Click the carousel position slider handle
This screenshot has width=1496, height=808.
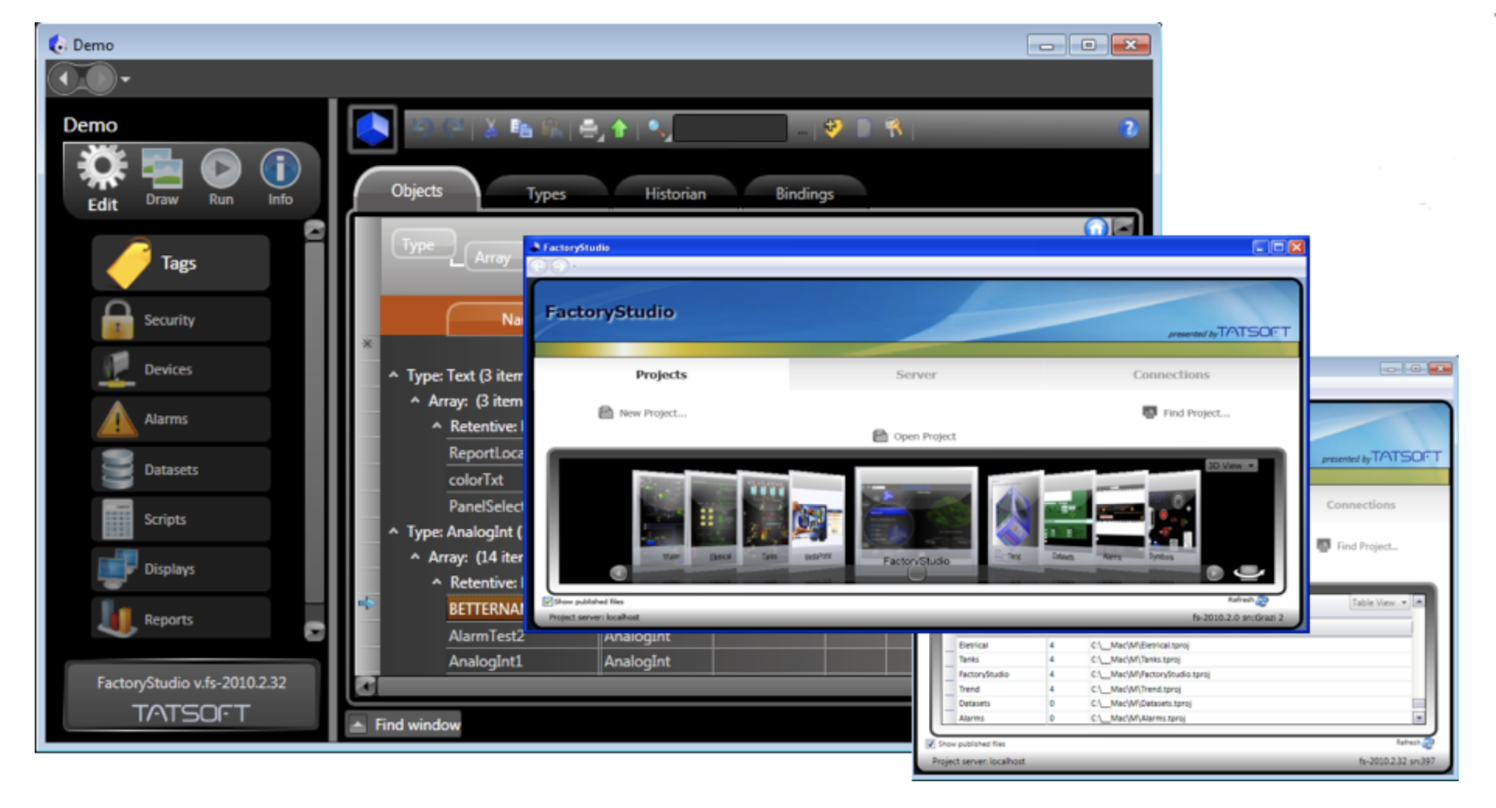(x=916, y=575)
